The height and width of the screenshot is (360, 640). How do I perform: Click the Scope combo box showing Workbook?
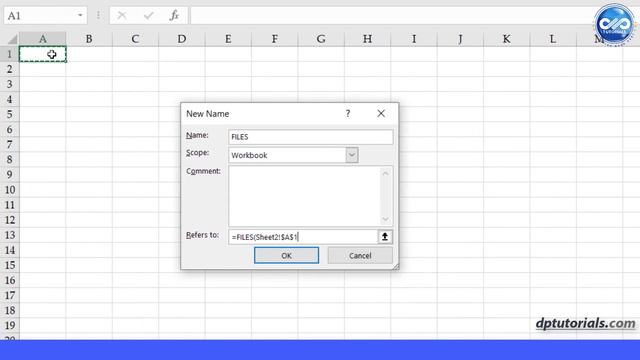293,155
